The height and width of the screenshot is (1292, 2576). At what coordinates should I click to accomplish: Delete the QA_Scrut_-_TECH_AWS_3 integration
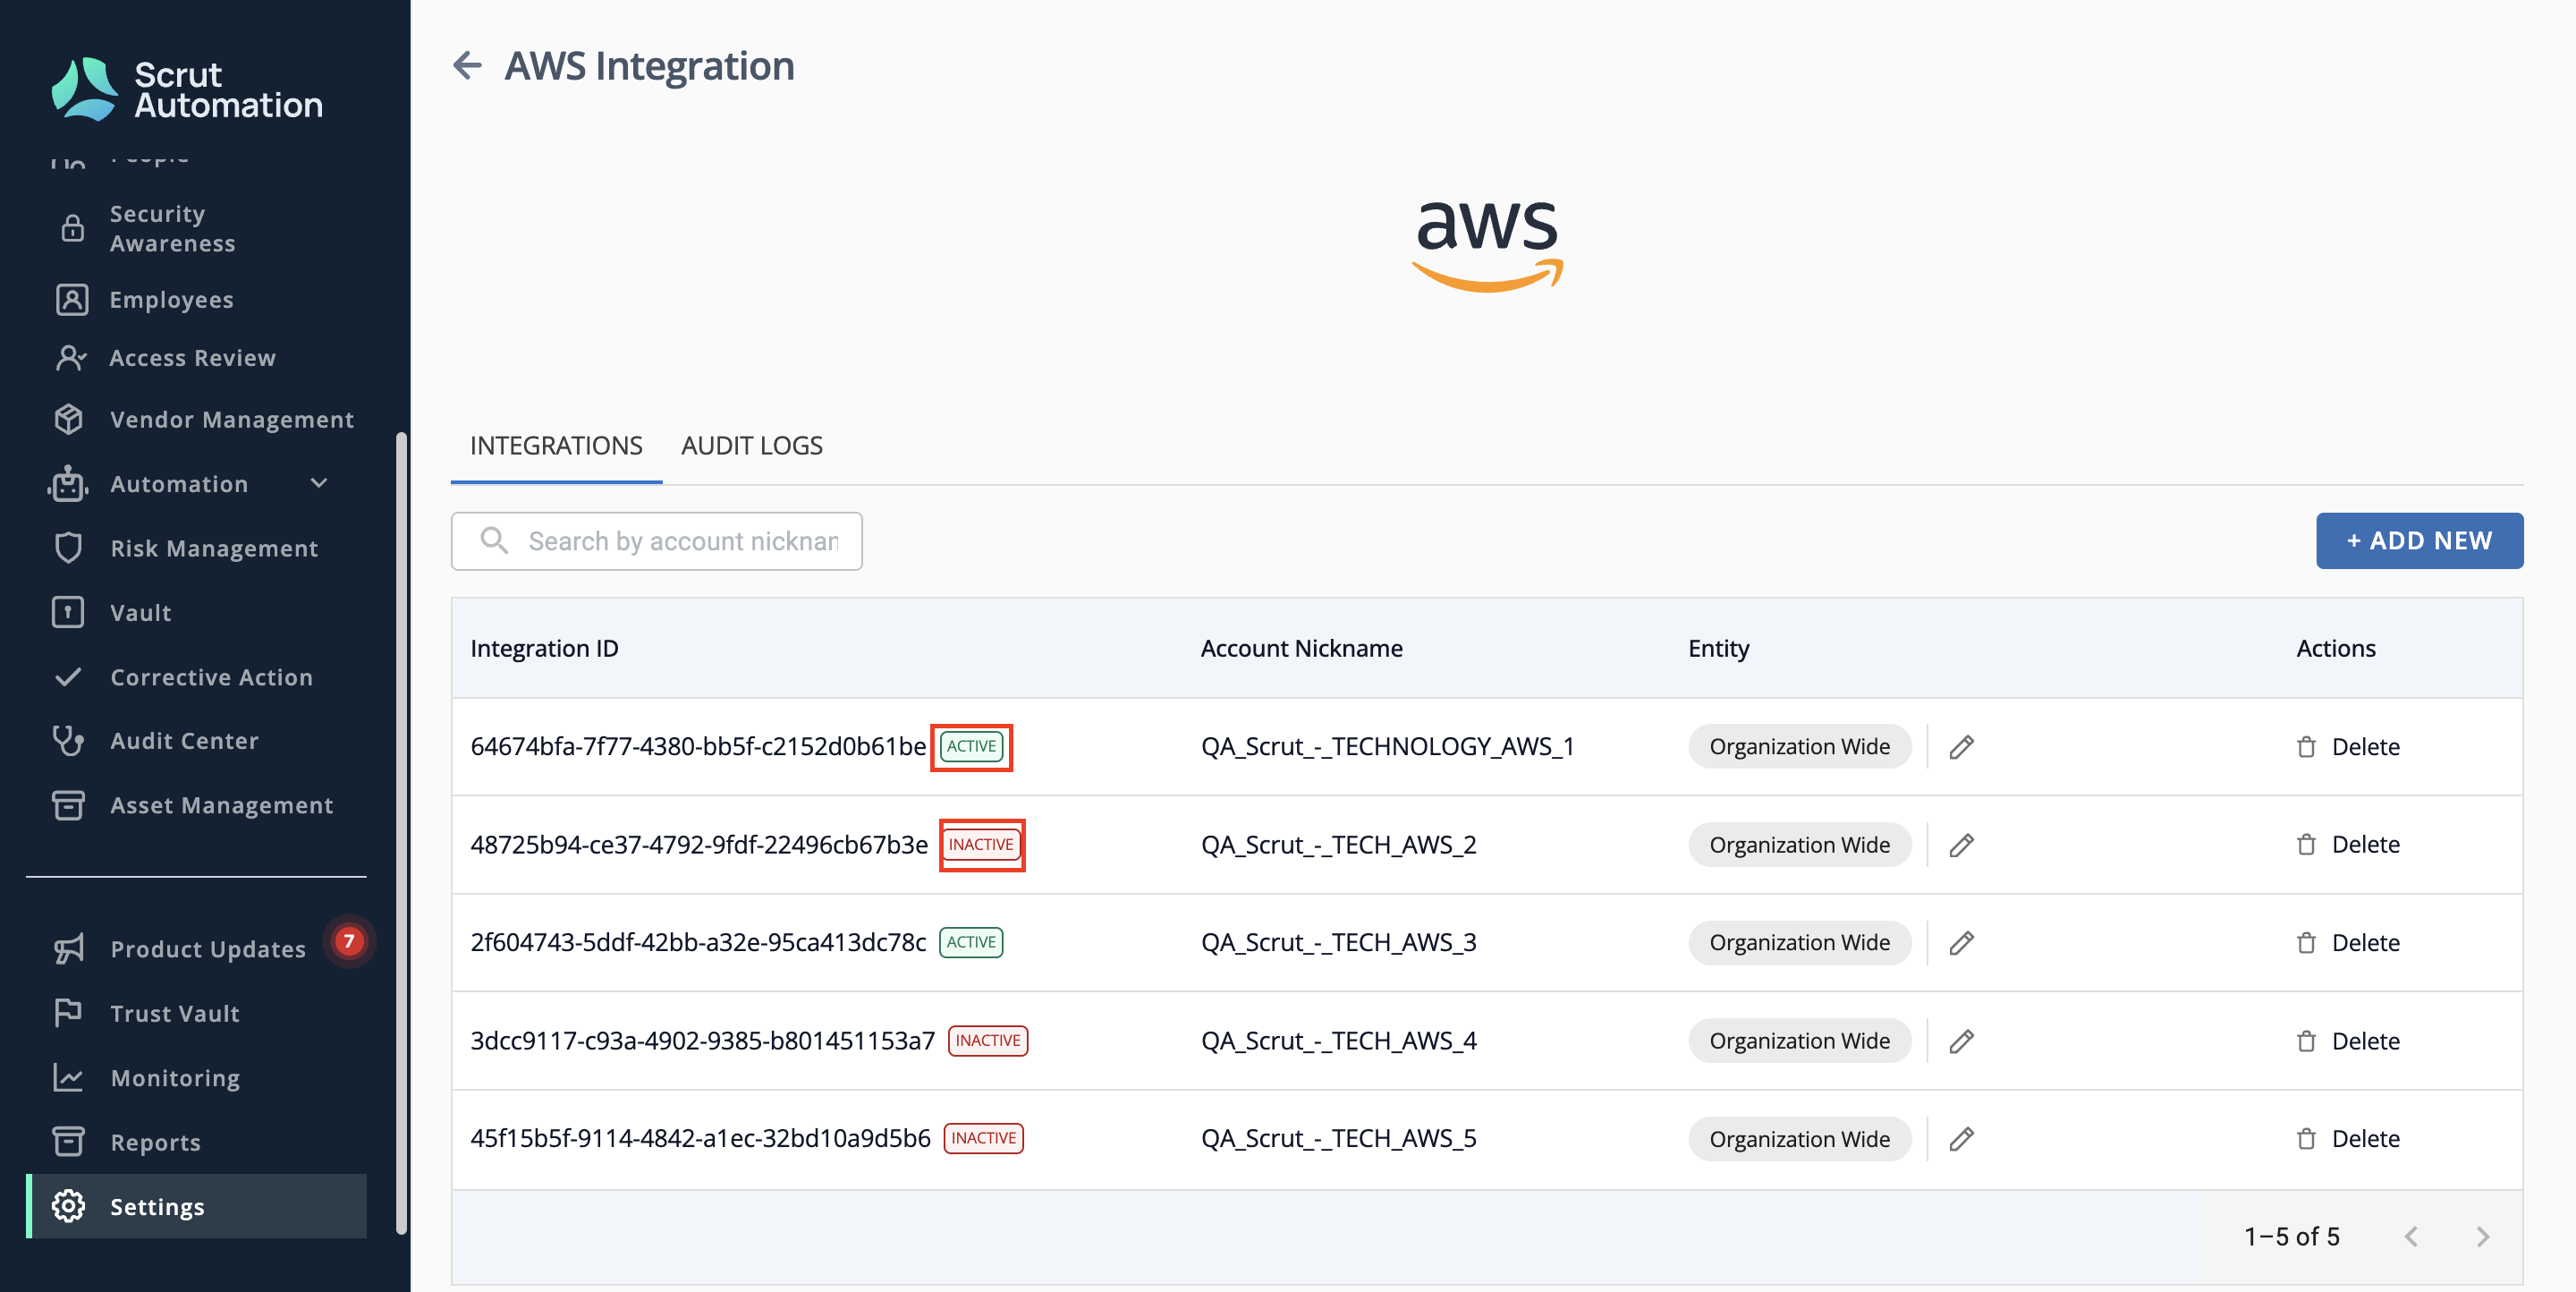[2347, 943]
